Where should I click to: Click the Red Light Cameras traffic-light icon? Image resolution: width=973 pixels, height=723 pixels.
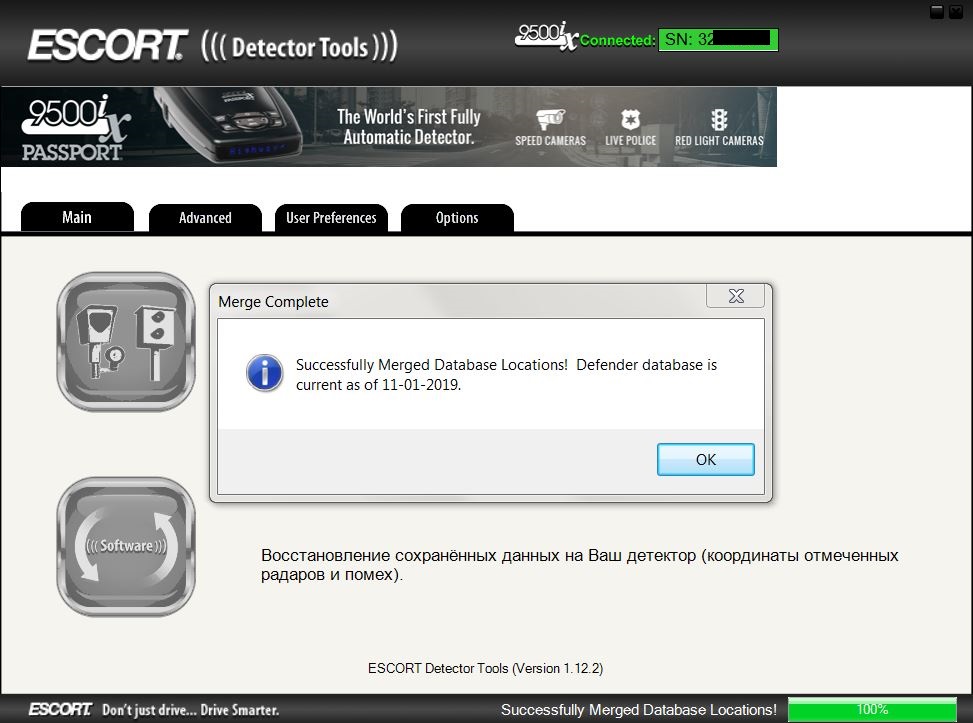[718, 121]
